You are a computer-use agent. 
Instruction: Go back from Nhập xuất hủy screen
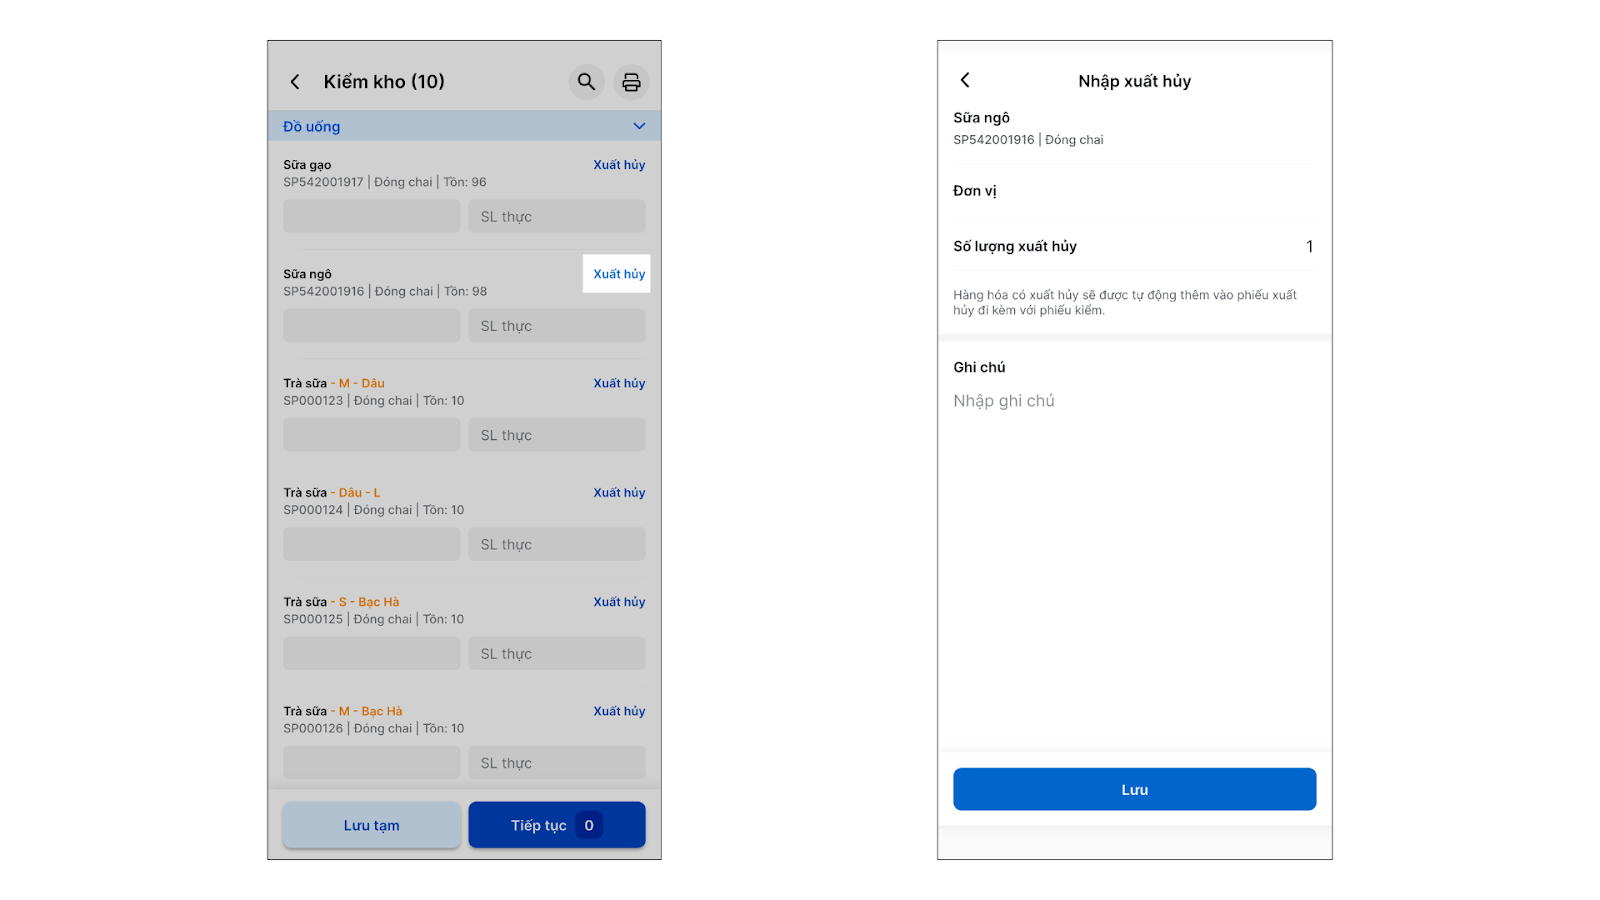tap(965, 80)
